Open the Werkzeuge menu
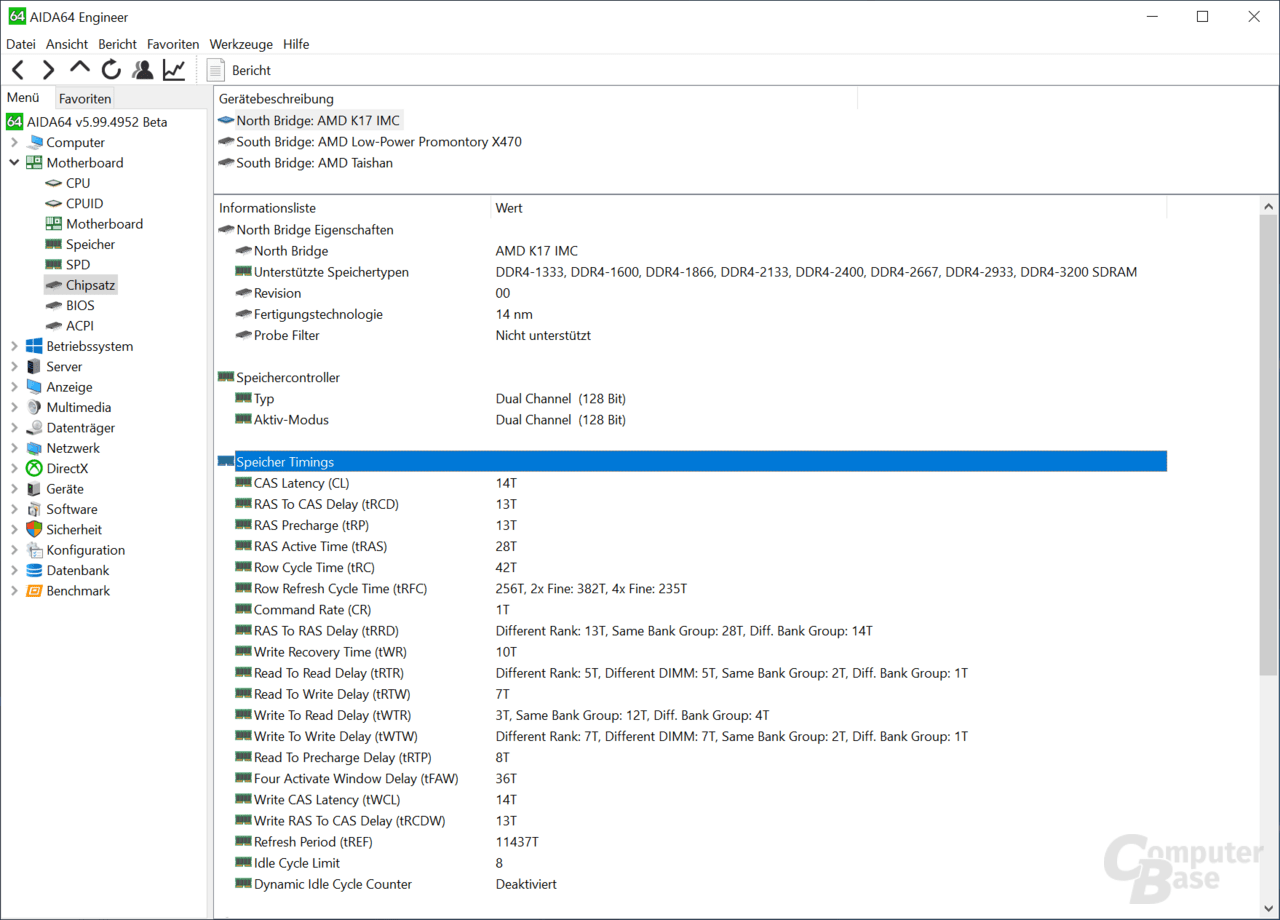The width and height of the screenshot is (1280, 920). [241, 44]
